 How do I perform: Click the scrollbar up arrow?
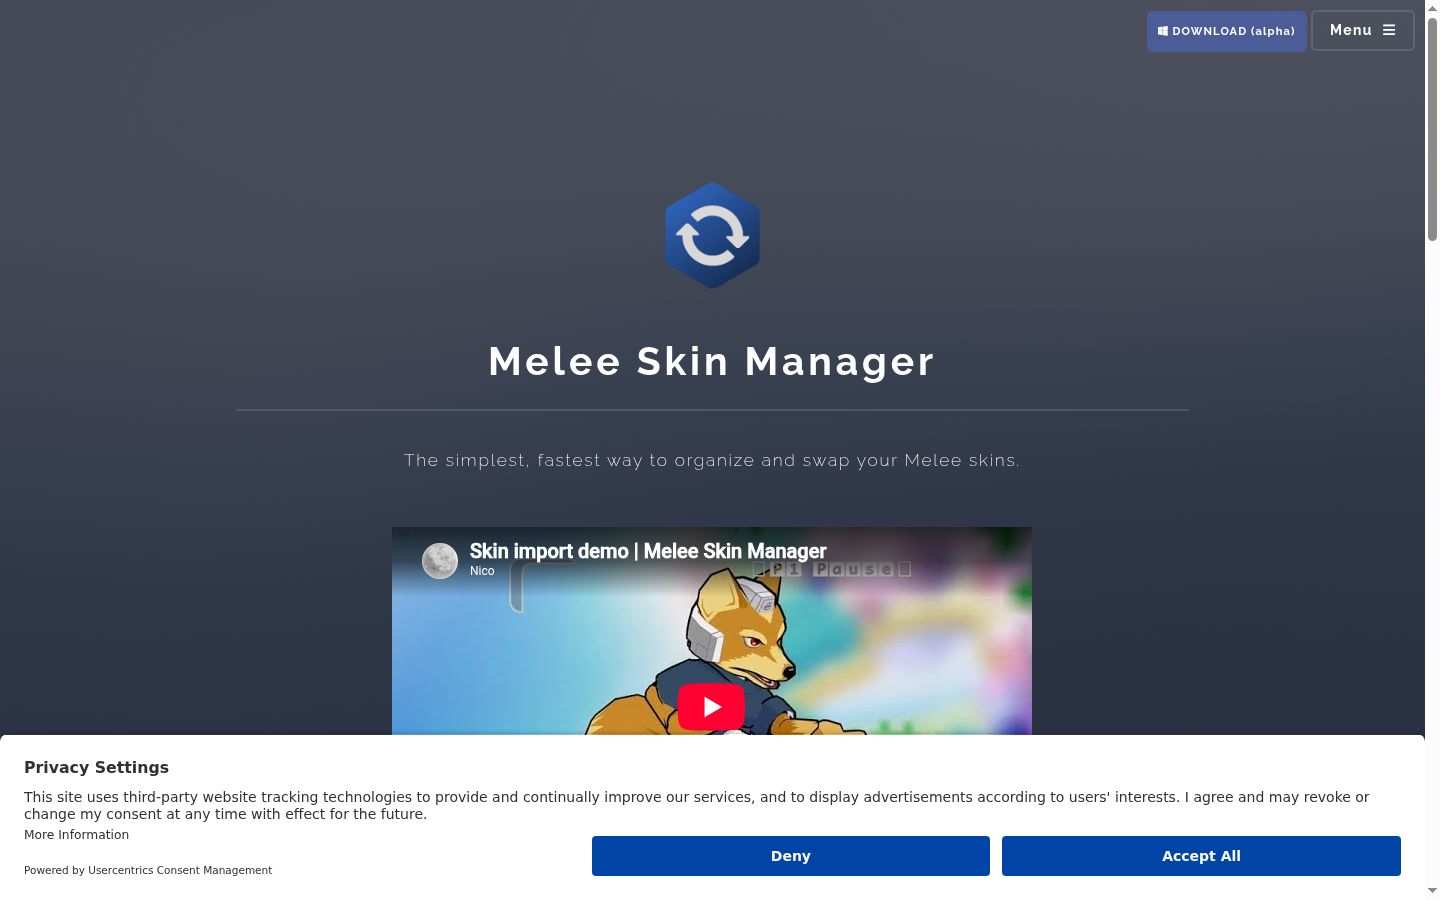pos(1432,8)
